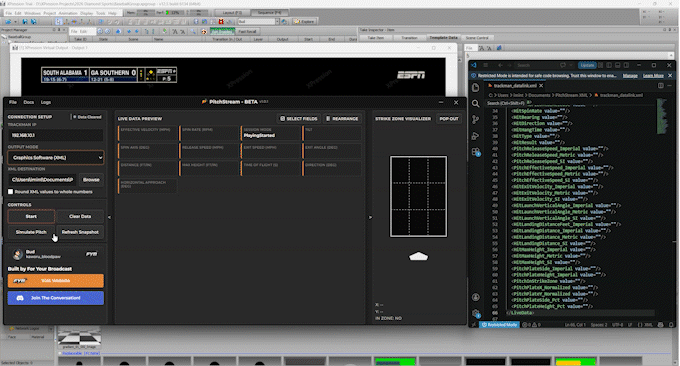The width and height of the screenshot is (680, 366).
Task: Select the Take Item tab in Take Inspector
Action: pos(376,38)
